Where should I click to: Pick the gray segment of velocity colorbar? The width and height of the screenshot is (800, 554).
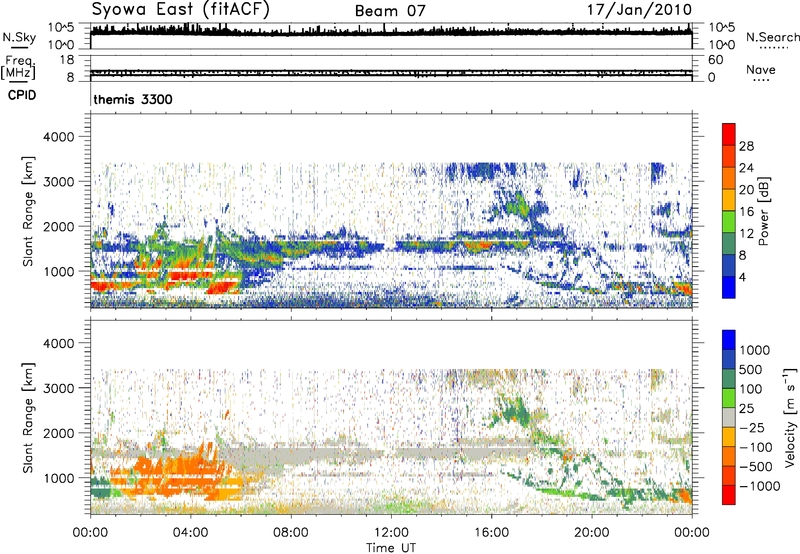pyautogui.click(x=729, y=418)
